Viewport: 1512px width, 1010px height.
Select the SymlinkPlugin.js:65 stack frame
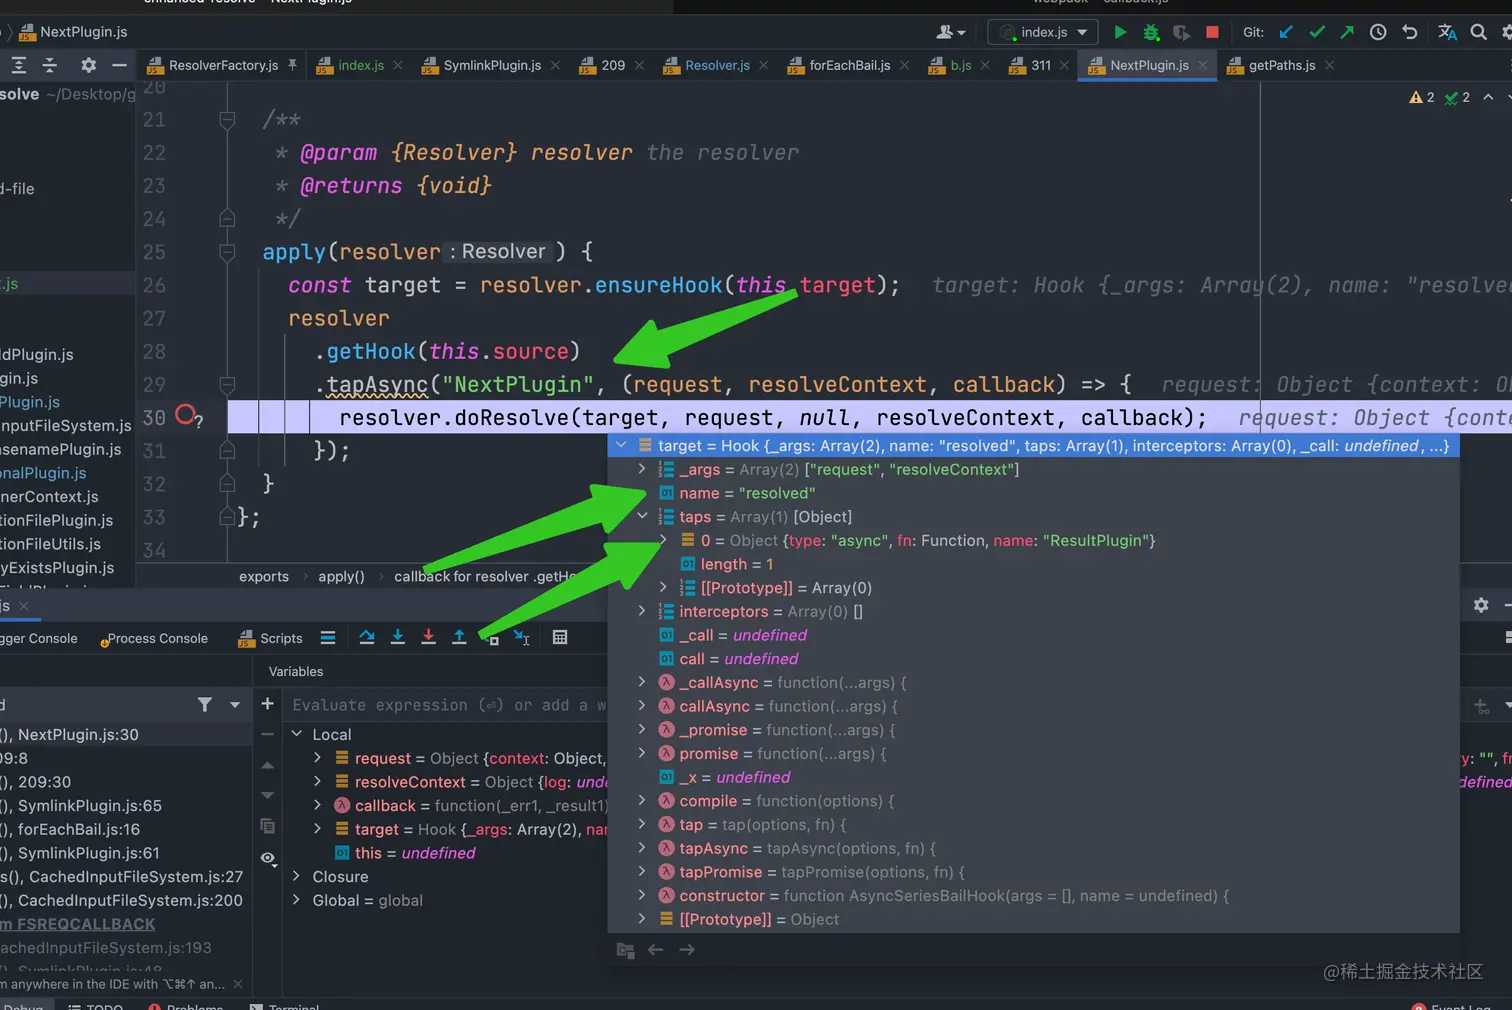pos(89,806)
